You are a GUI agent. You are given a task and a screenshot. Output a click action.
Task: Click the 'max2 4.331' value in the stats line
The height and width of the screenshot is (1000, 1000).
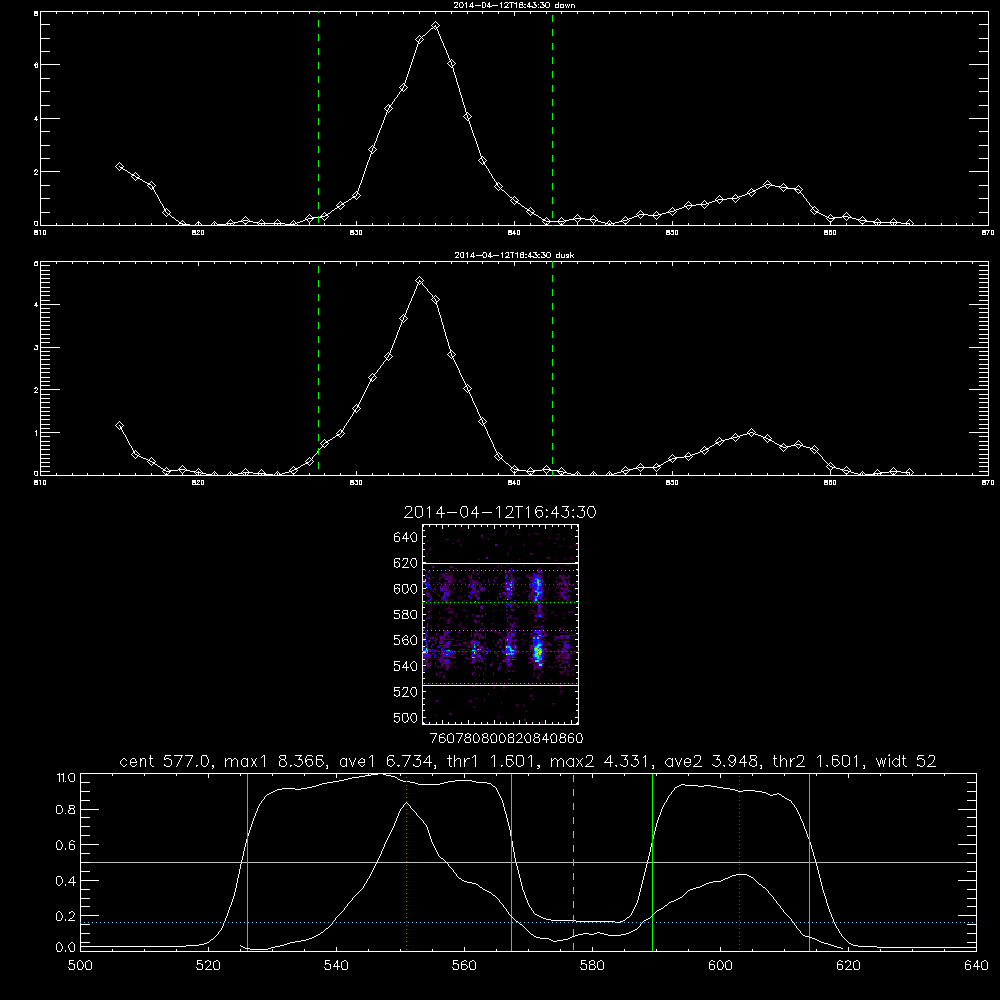[599, 761]
